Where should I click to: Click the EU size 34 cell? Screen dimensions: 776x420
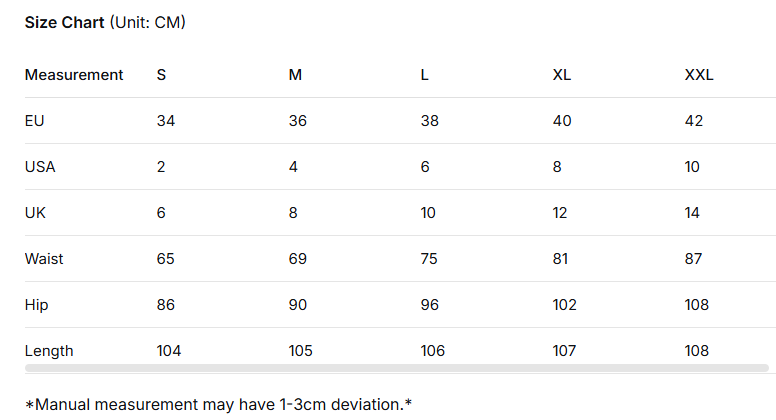[165, 121]
